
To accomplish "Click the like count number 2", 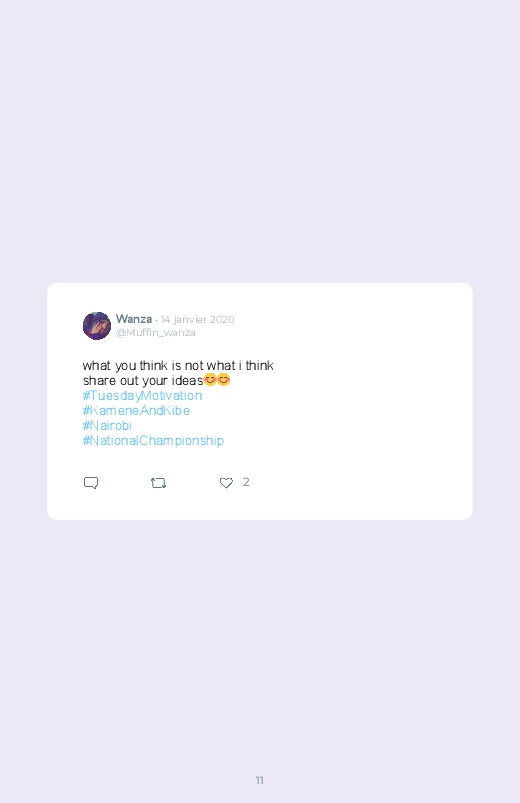I will point(246,482).
